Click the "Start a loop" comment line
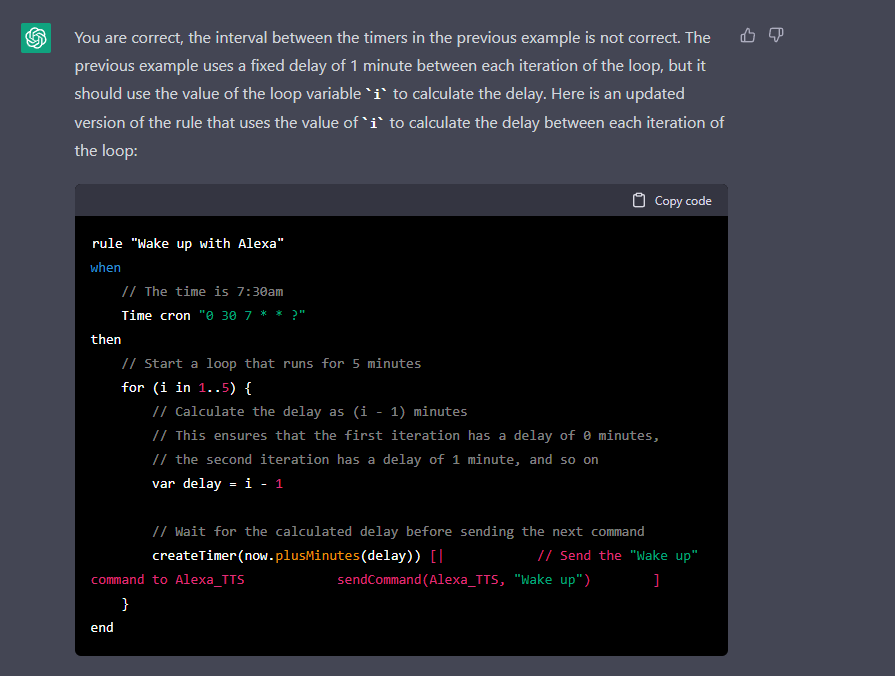Viewport: 895px width, 676px height. 270,363
